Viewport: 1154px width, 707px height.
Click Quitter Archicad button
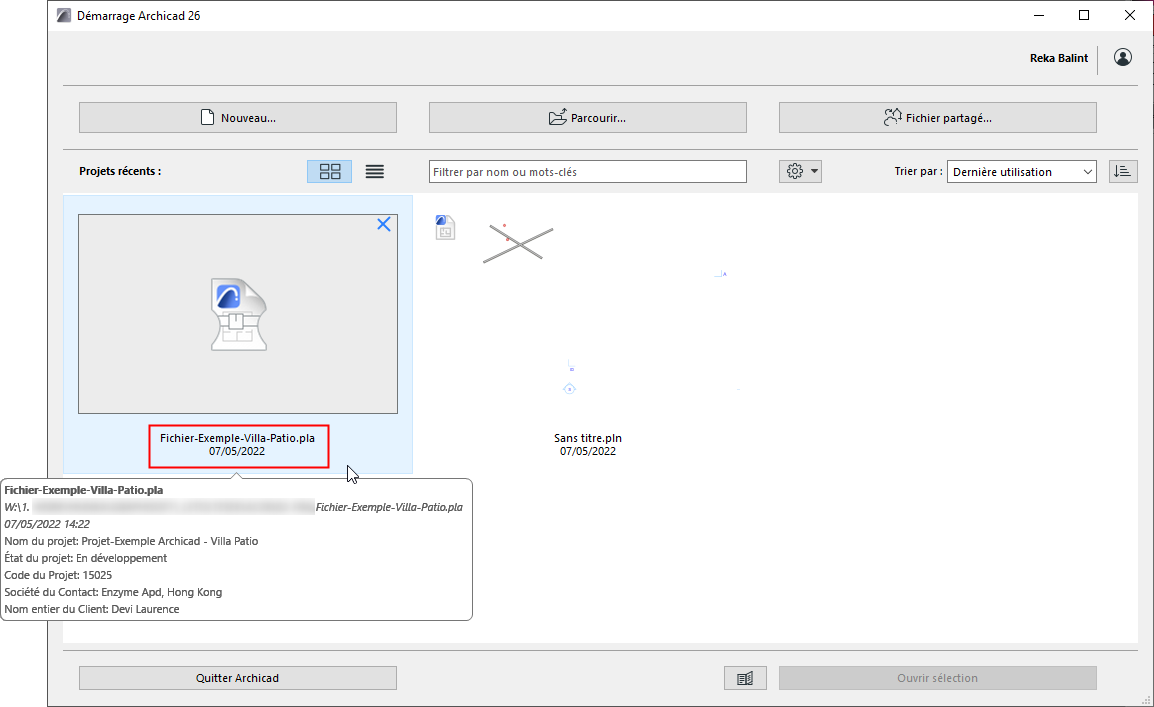coord(238,678)
